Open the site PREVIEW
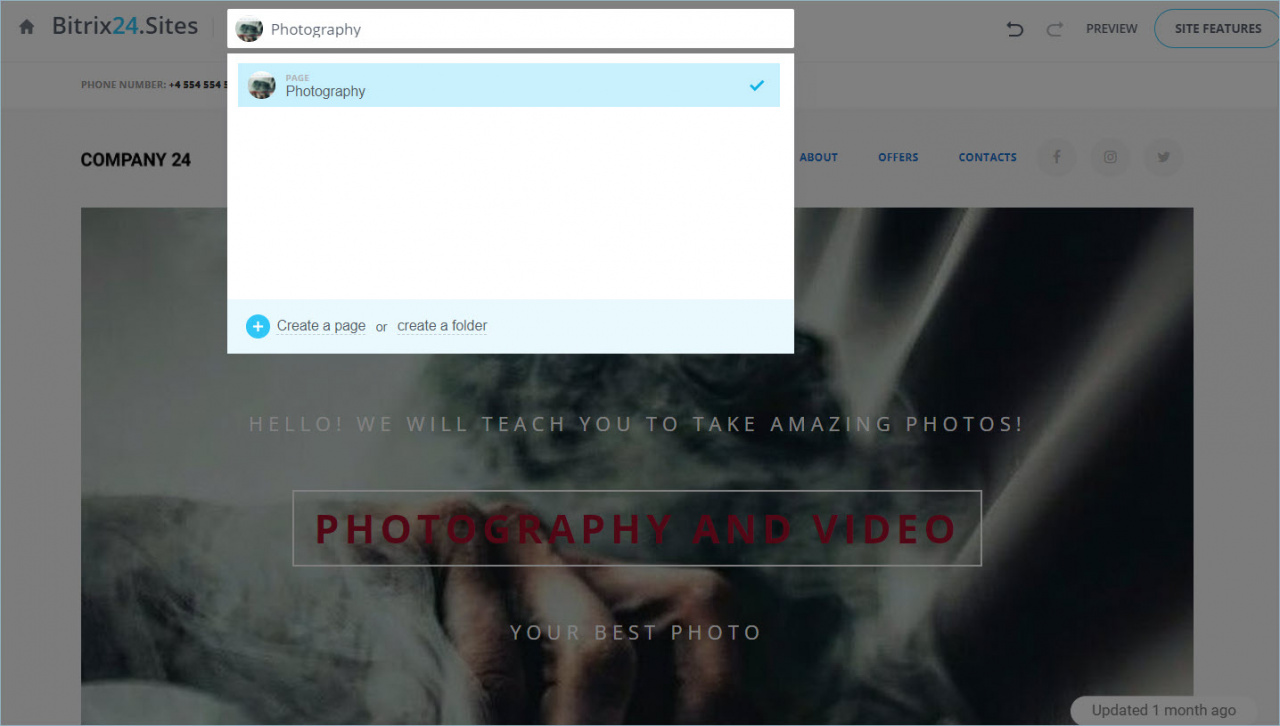 (1112, 29)
